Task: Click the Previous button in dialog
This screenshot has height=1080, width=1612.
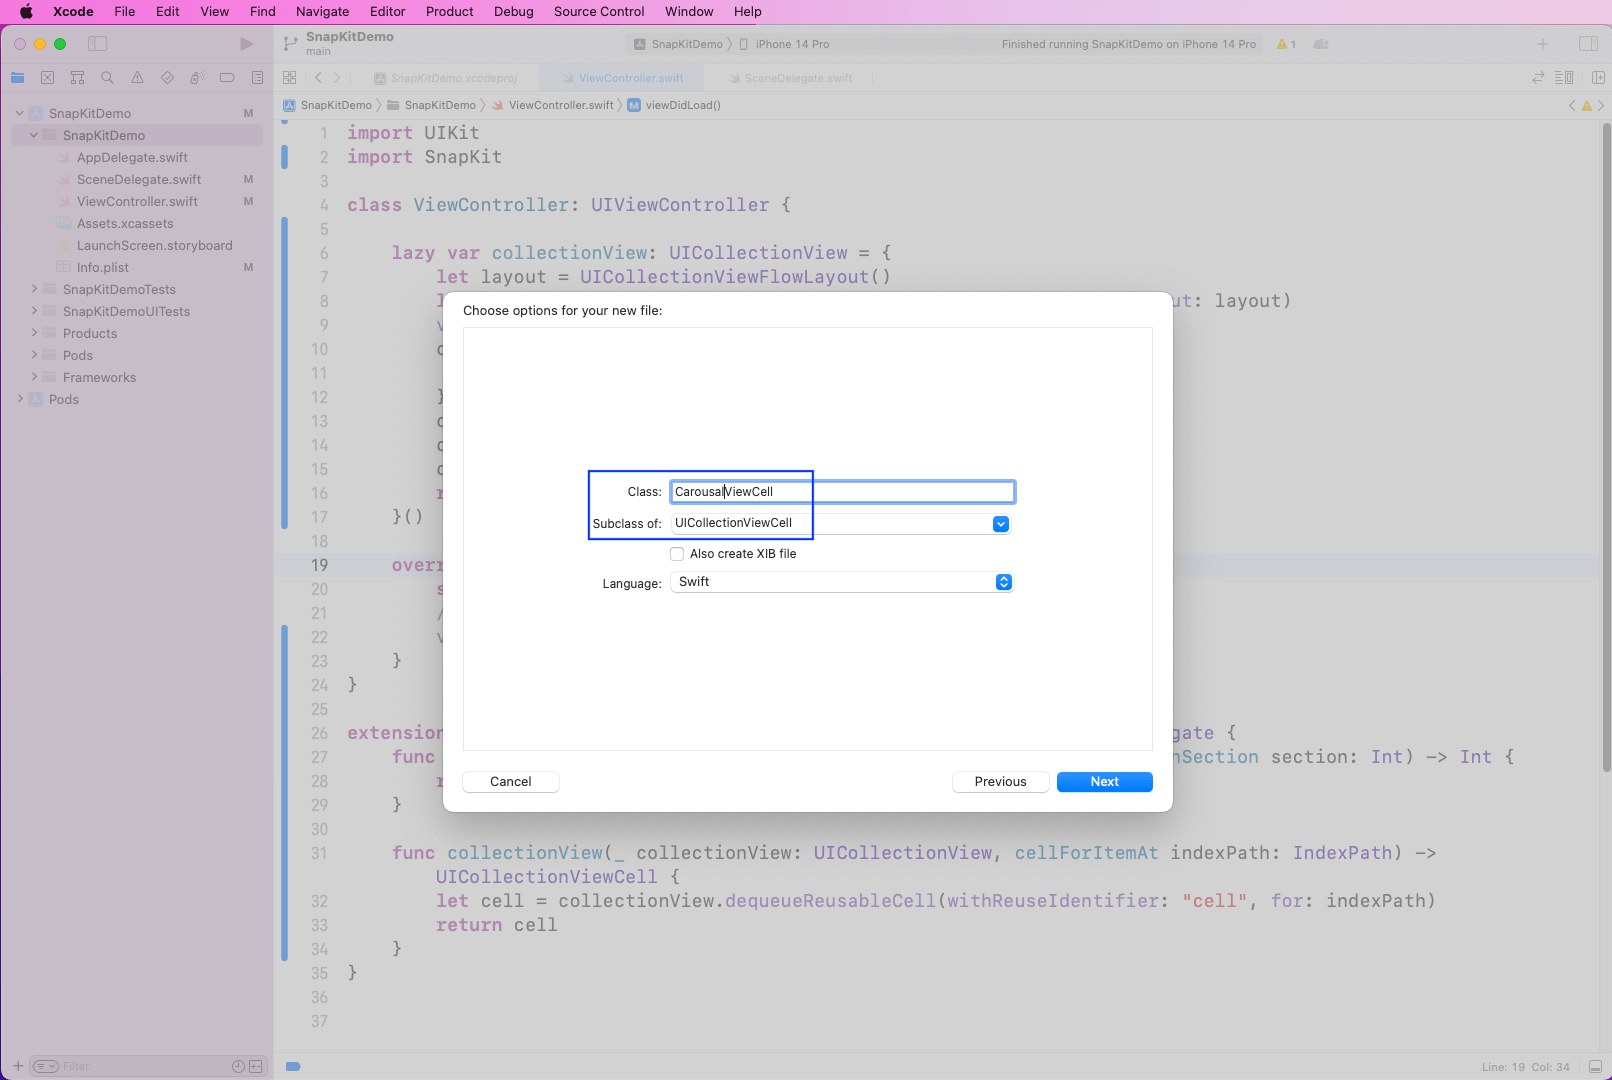Action: coord(1000,782)
